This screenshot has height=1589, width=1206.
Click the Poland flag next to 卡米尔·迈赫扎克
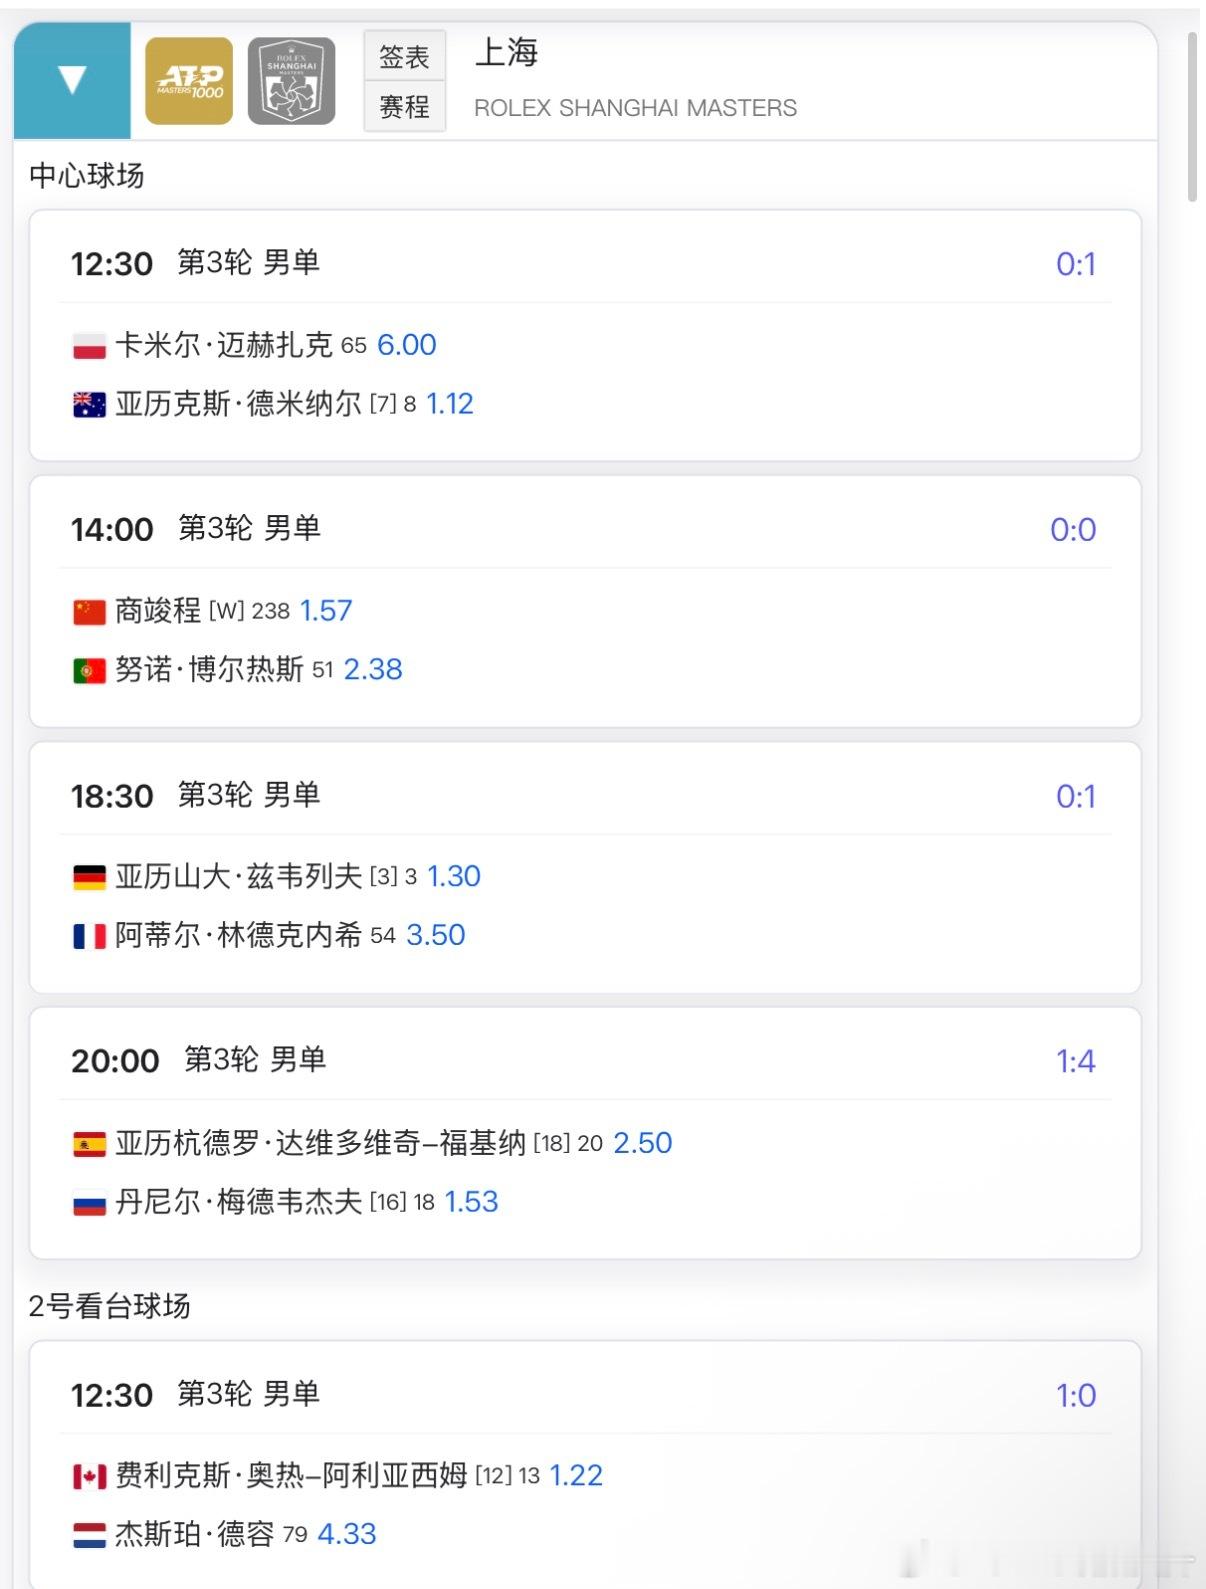89,346
